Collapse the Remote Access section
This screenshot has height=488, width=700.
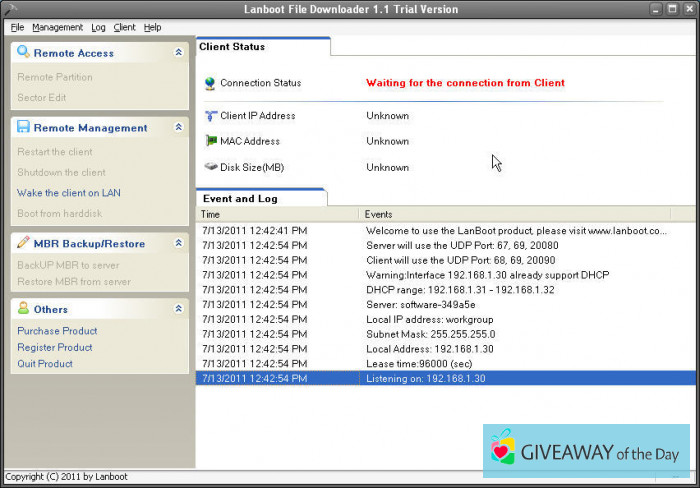pyautogui.click(x=178, y=53)
